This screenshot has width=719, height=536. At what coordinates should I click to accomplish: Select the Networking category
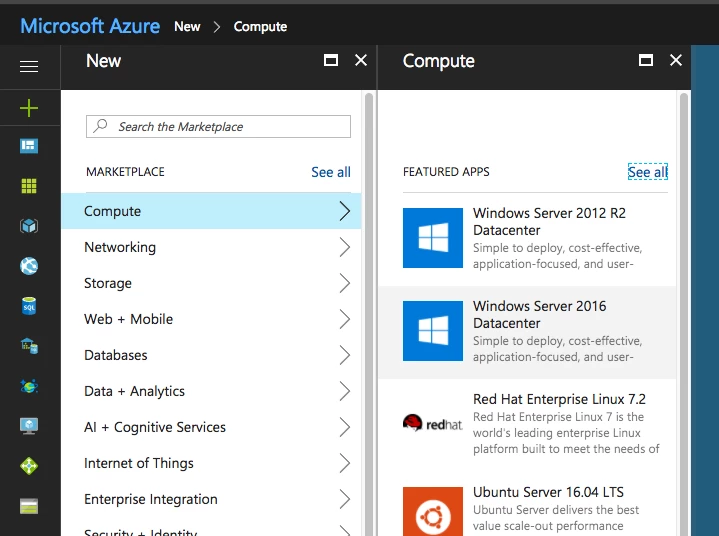click(211, 247)
